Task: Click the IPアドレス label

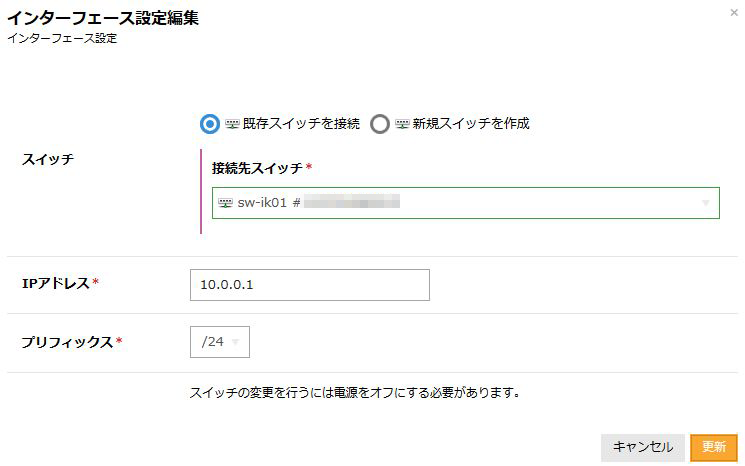Action: pyautogui.click(x=56, y=284)
